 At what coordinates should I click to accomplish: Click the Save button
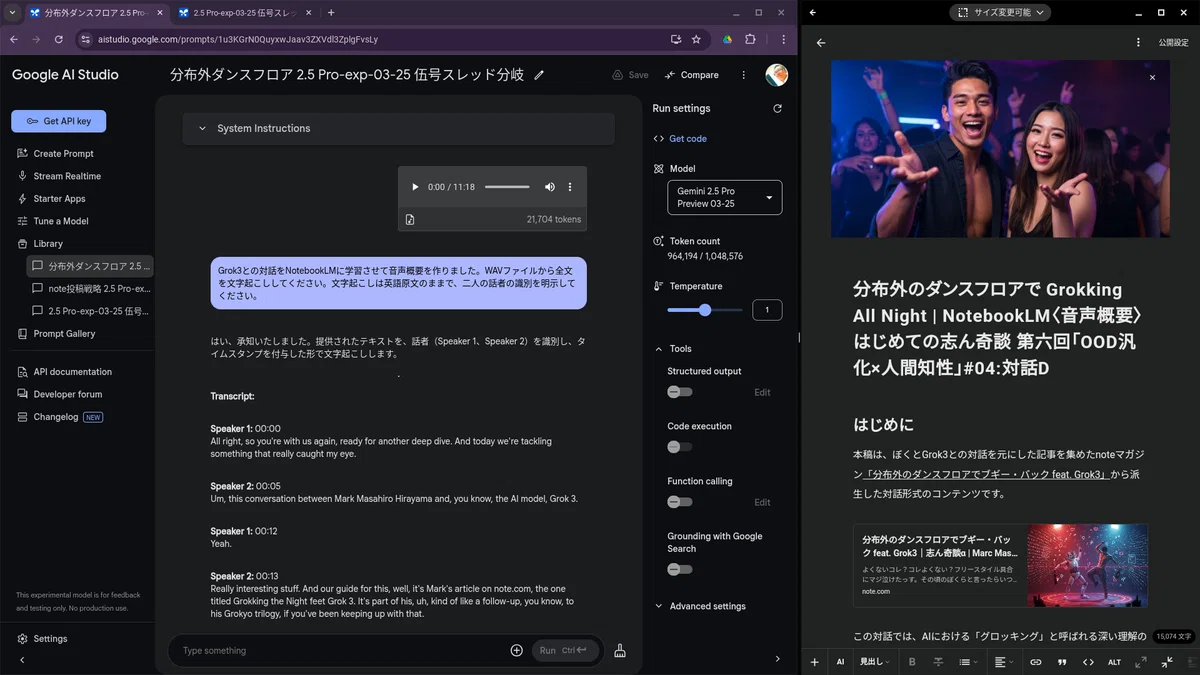tap(631, 75)
